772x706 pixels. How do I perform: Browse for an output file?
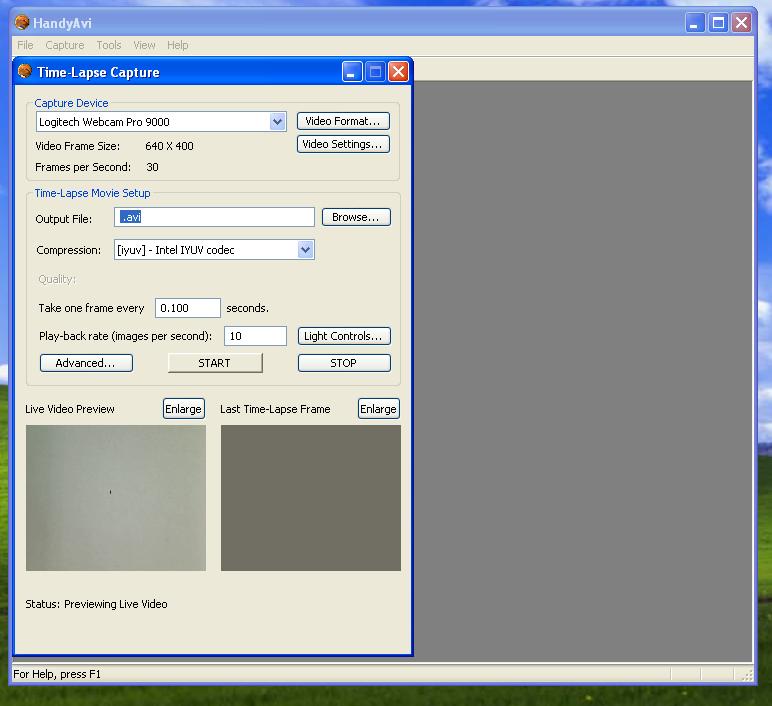click(x=356, y=217)
